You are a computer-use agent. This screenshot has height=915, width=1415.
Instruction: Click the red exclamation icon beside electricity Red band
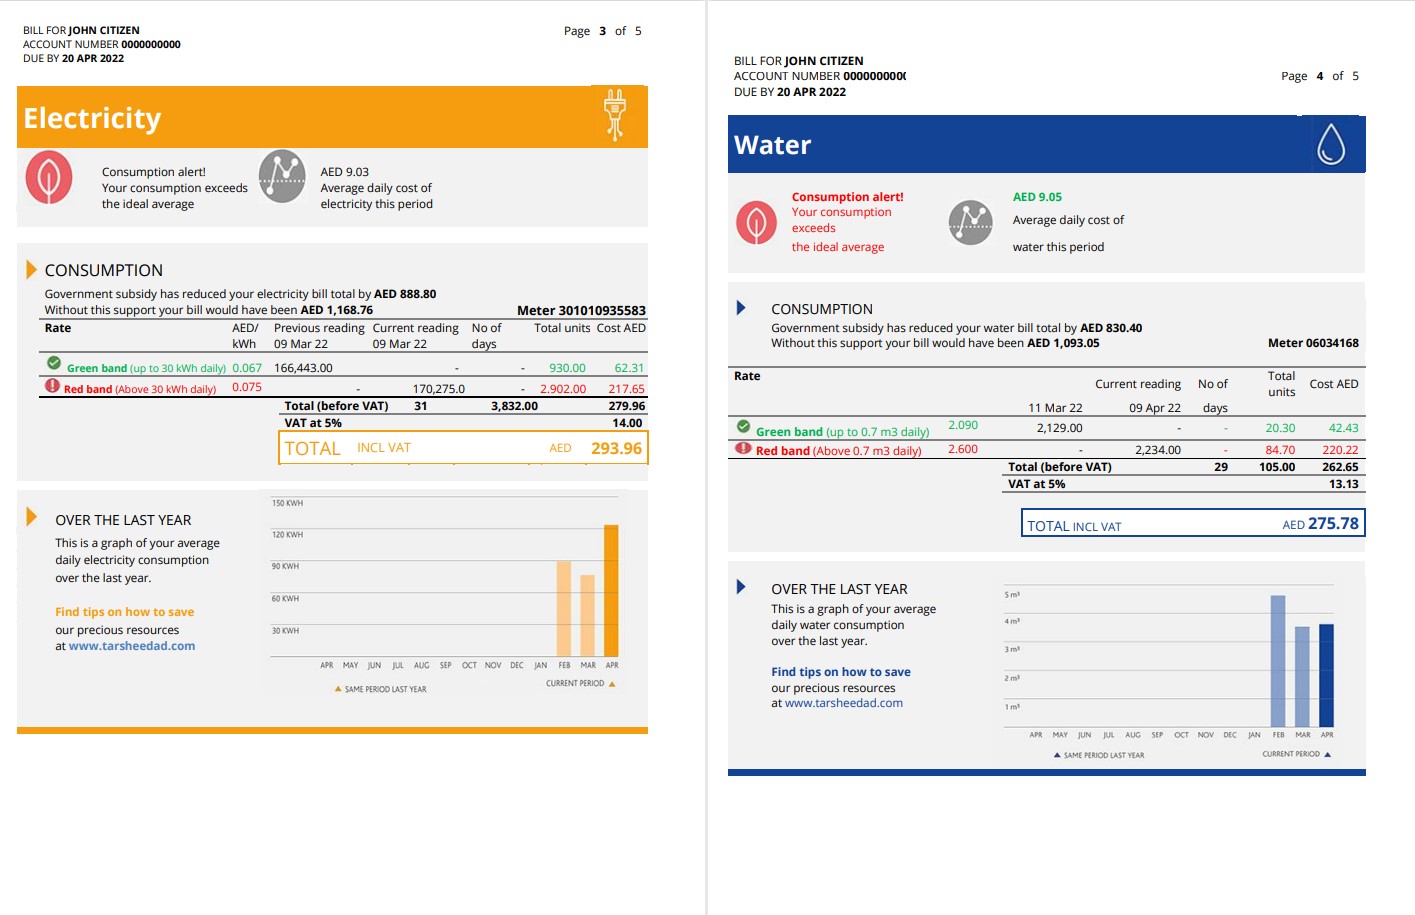coord(51,385)
